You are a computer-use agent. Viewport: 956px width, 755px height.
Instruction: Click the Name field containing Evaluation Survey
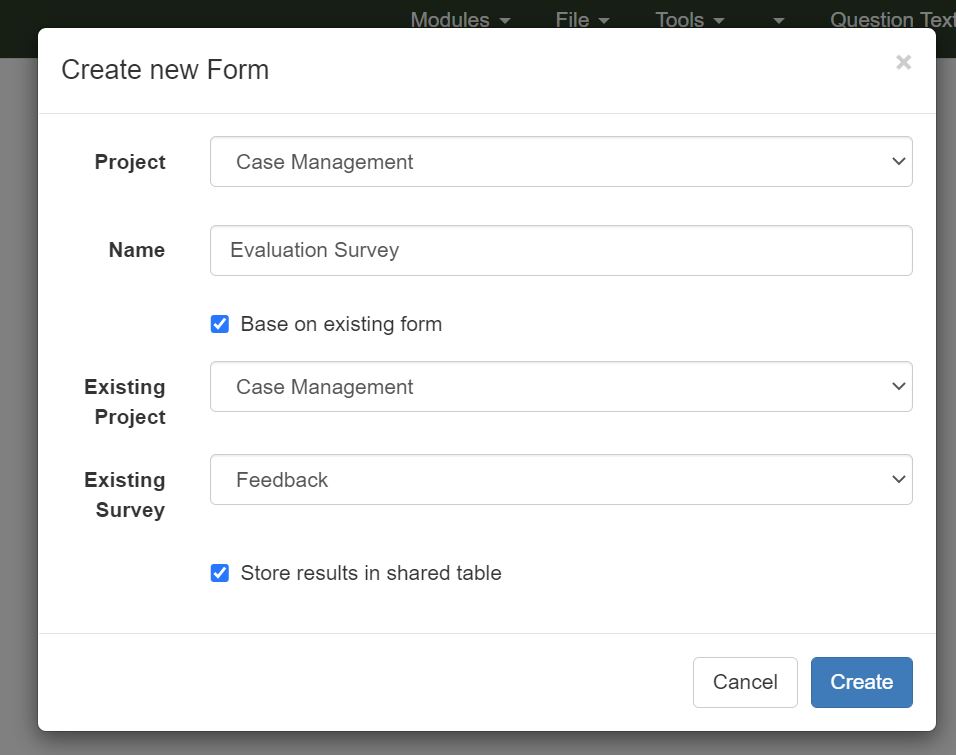click(x=561, y=250)
